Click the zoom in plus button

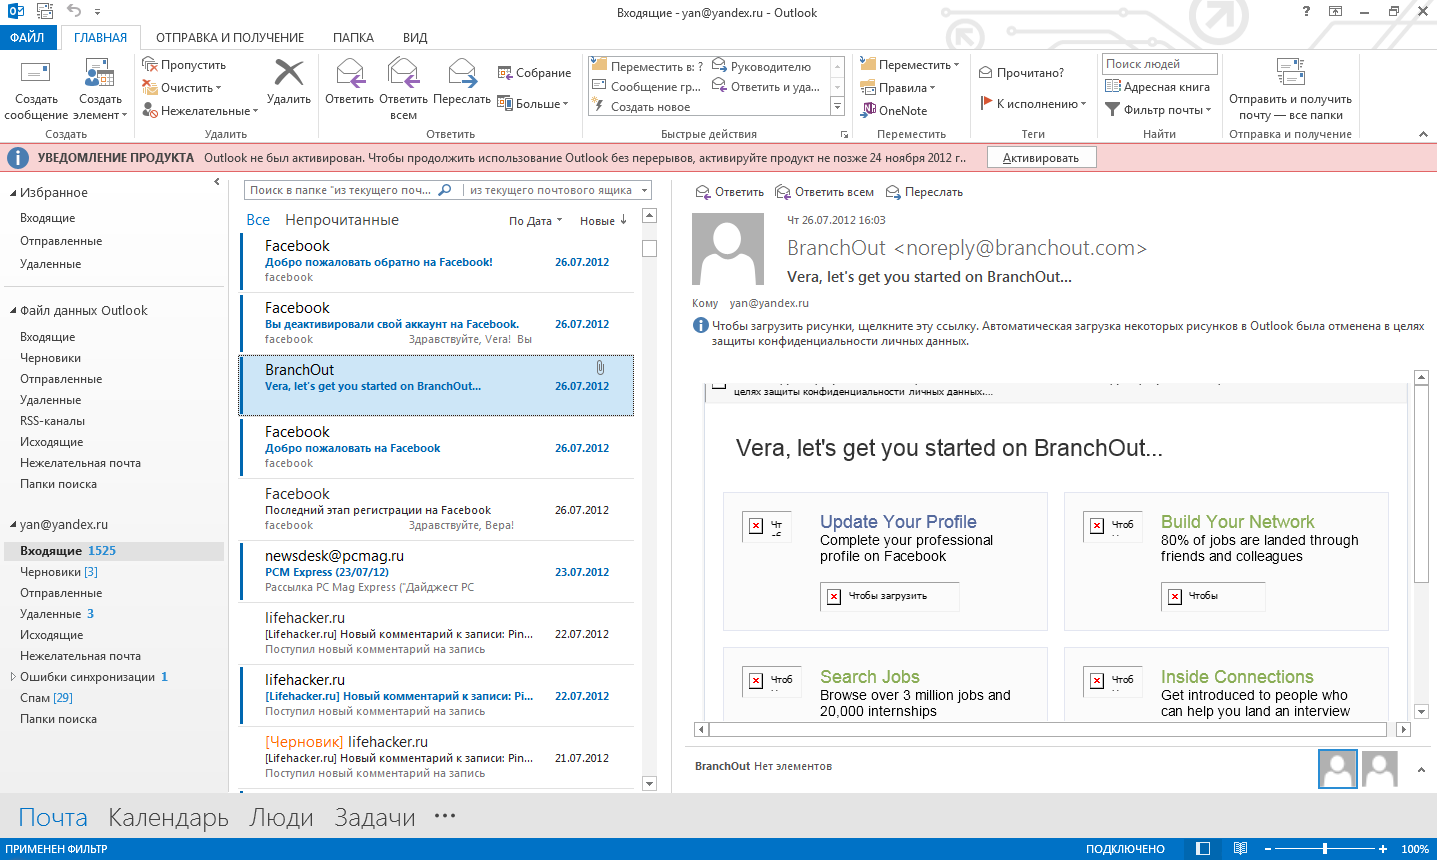click(1383, 849)
